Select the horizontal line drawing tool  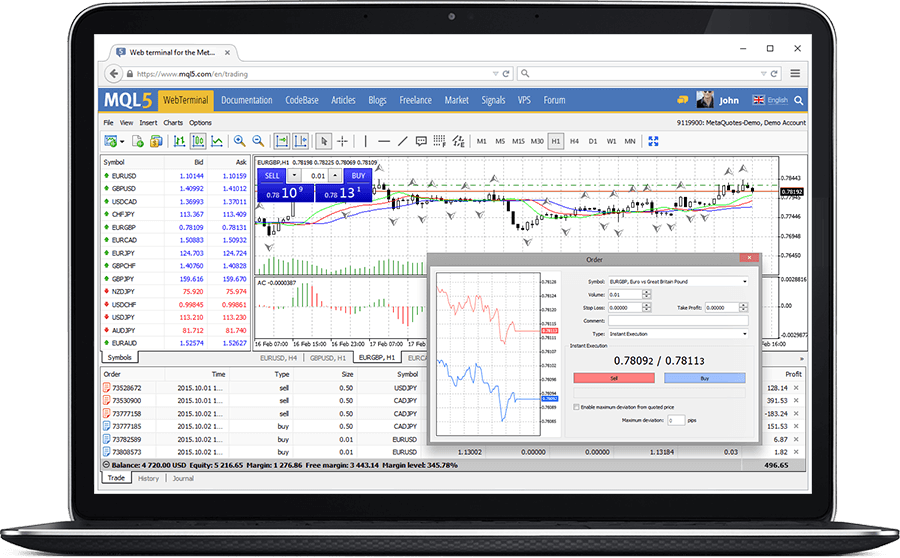coord(384,141)
